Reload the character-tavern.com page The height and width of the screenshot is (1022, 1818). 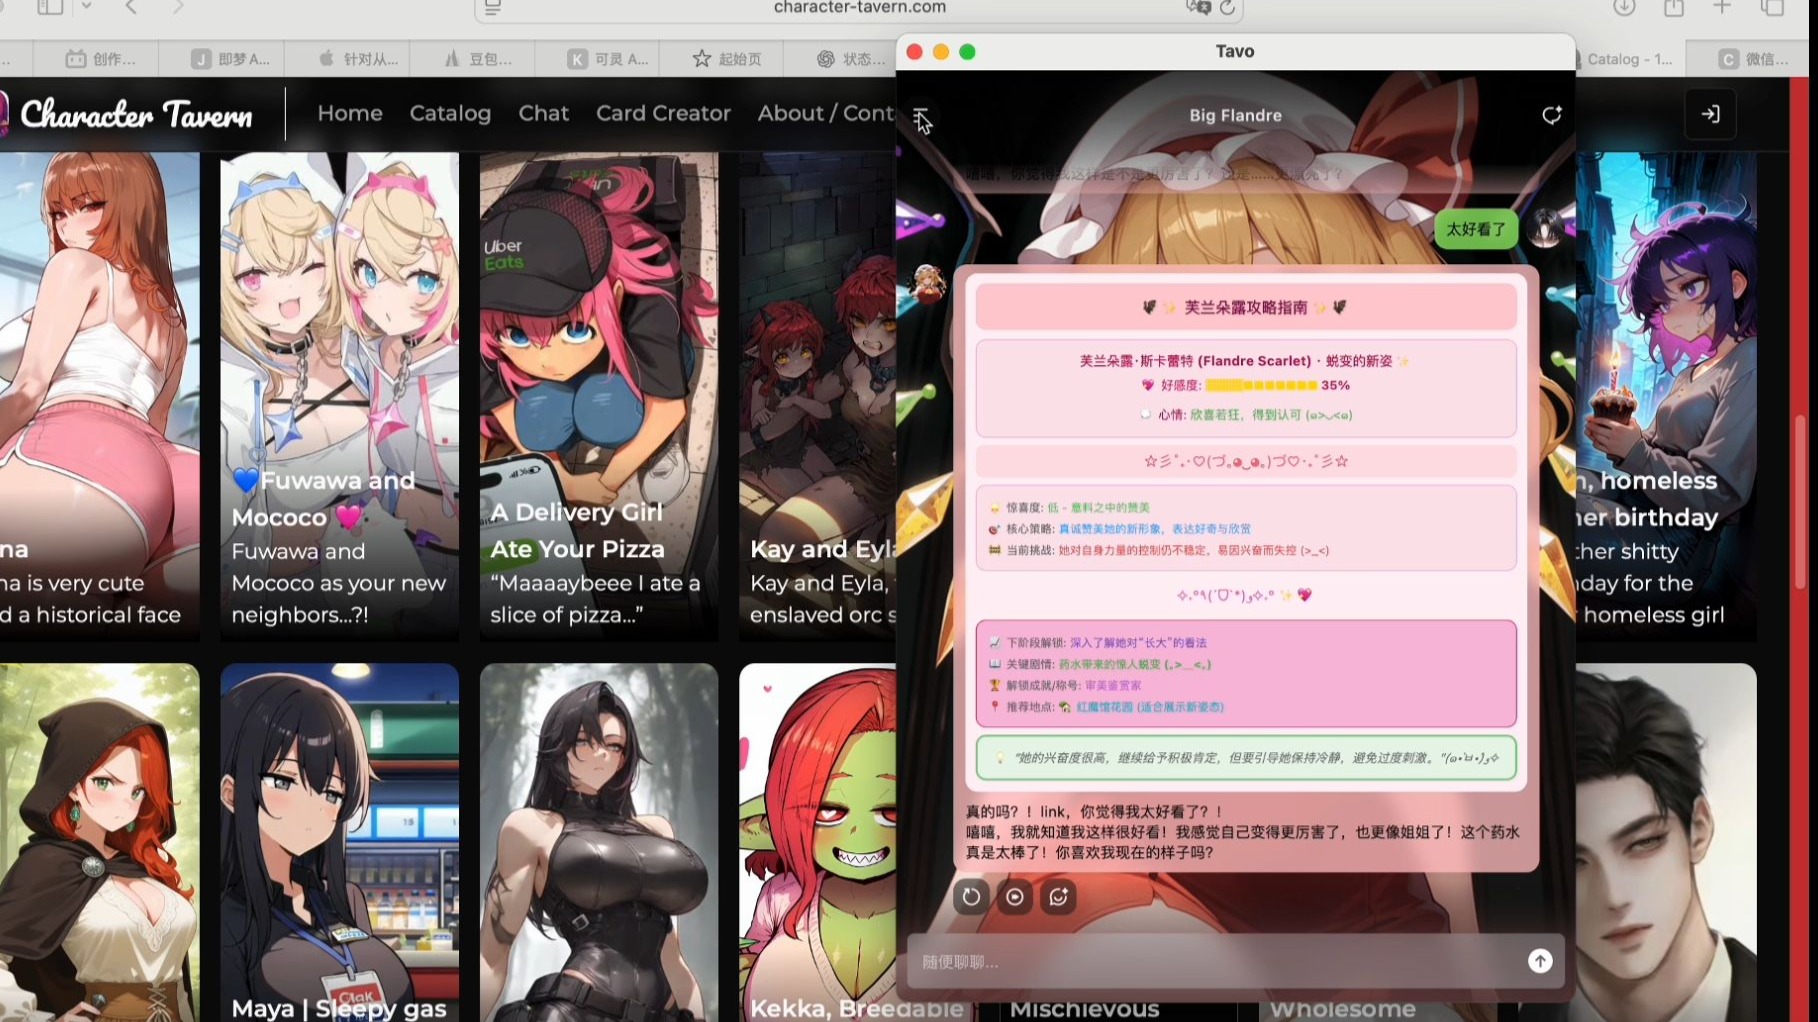coord(1227,8)
